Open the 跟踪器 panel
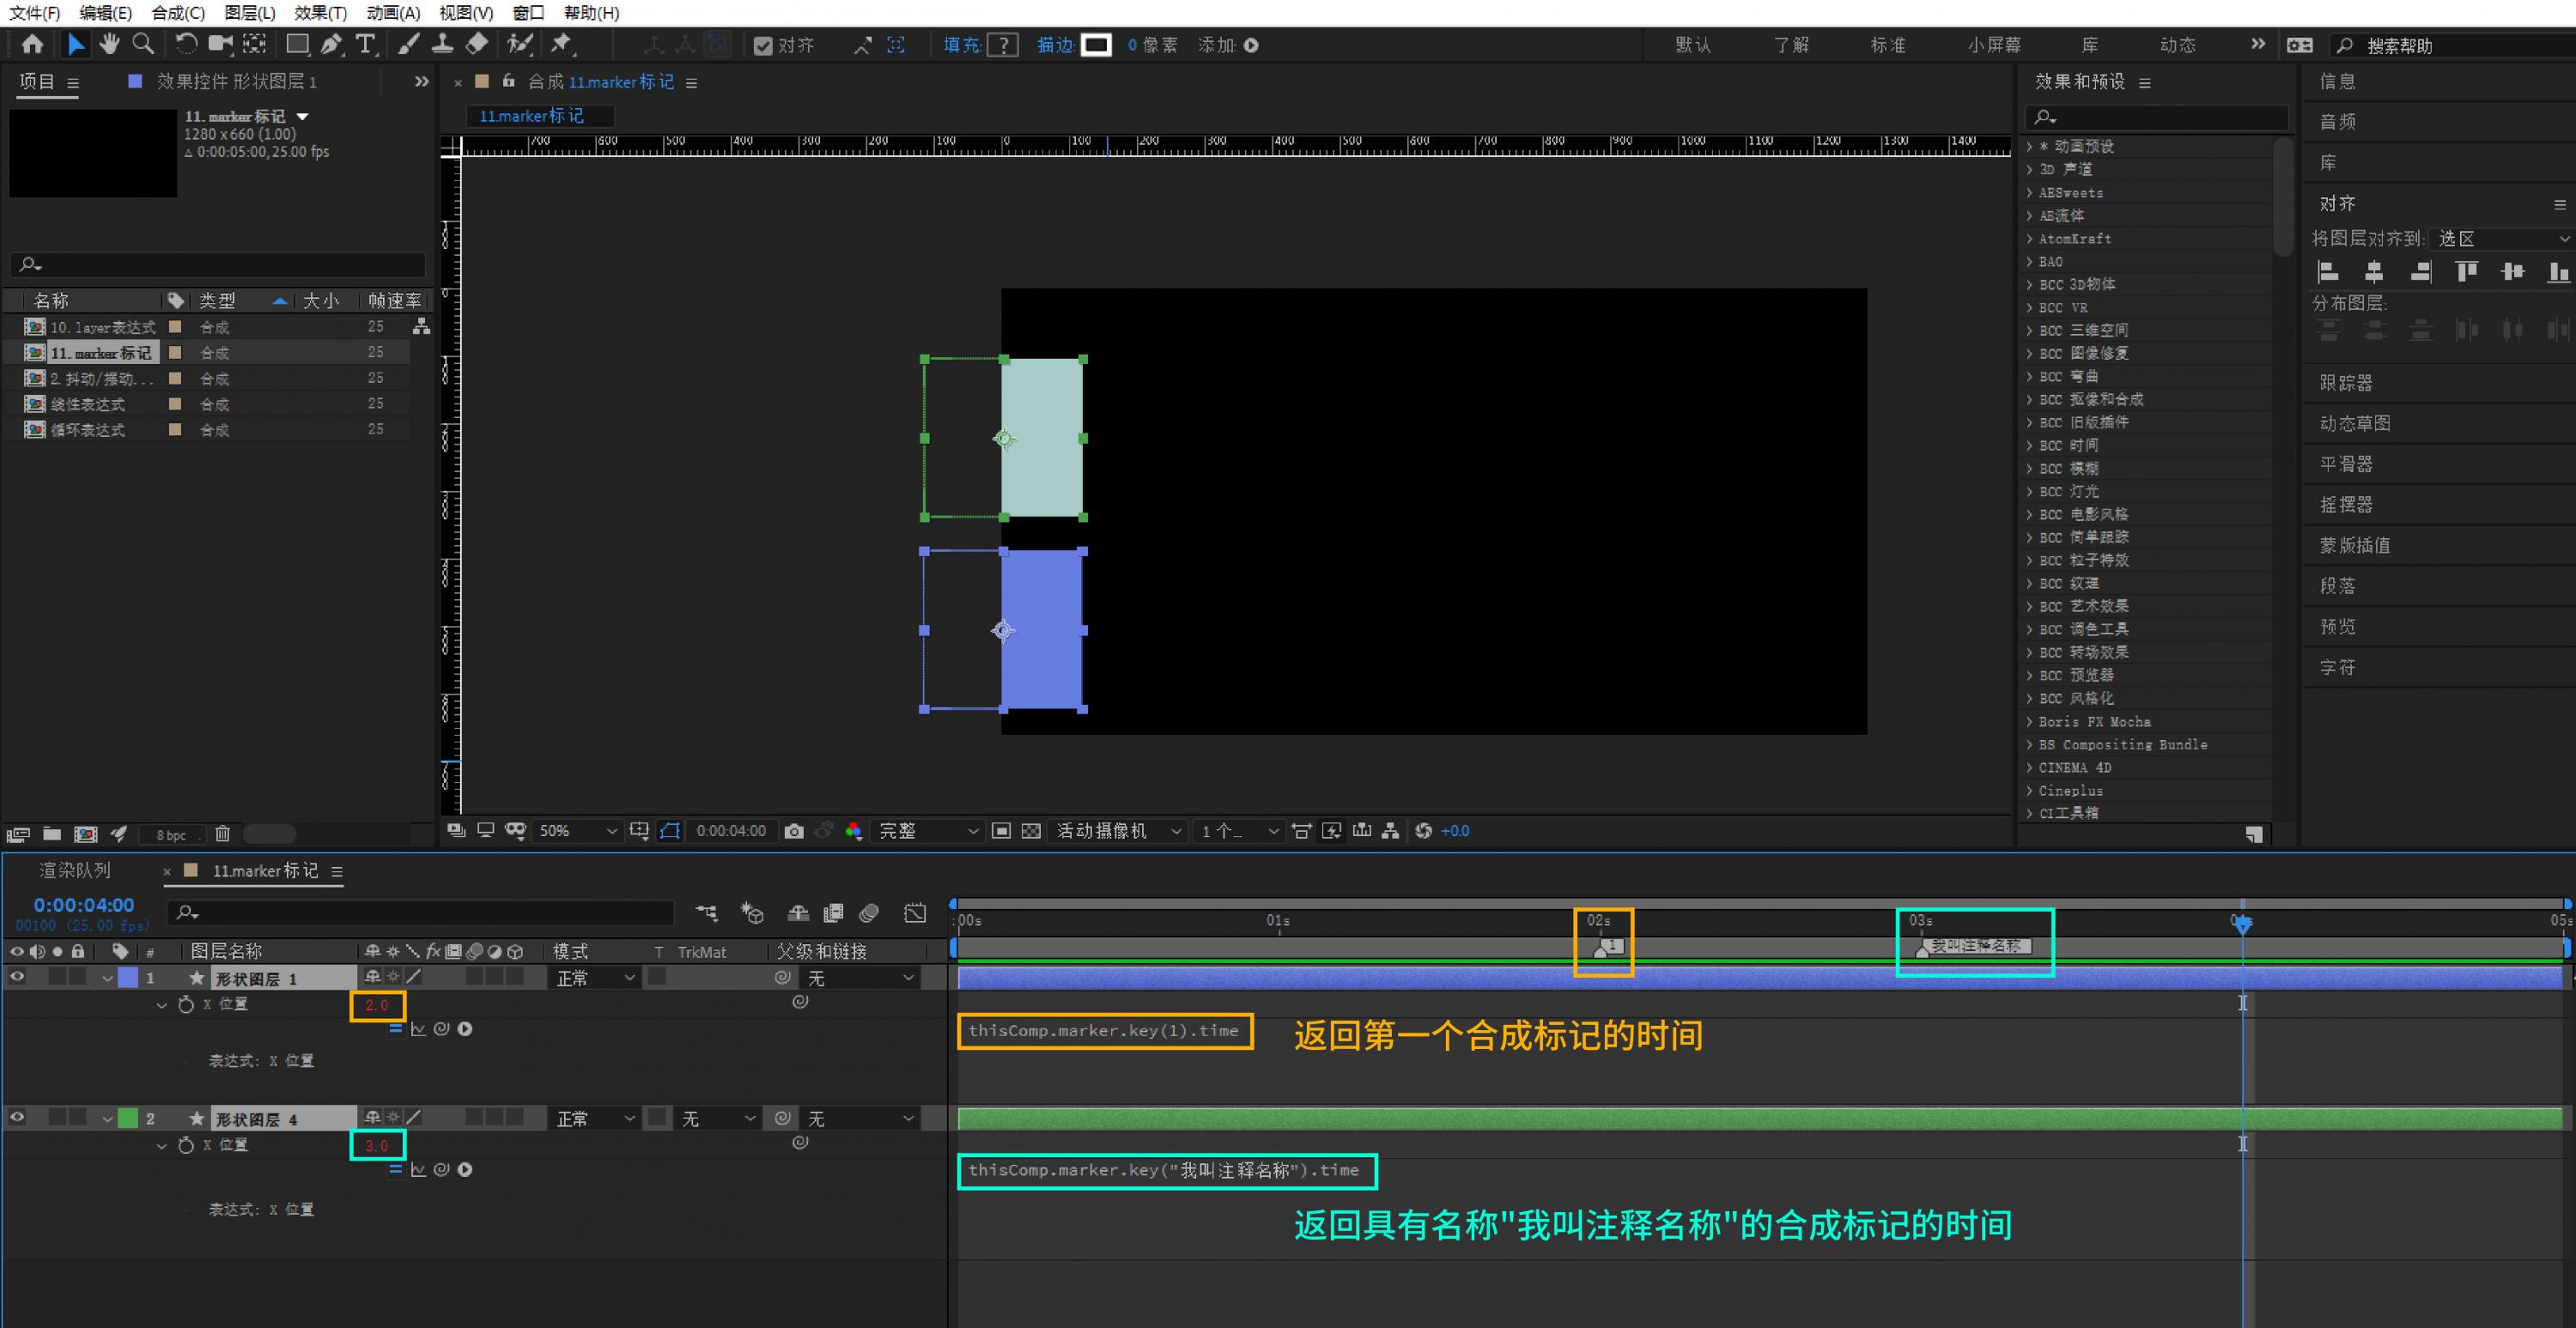 click(x=2346, y=383)
